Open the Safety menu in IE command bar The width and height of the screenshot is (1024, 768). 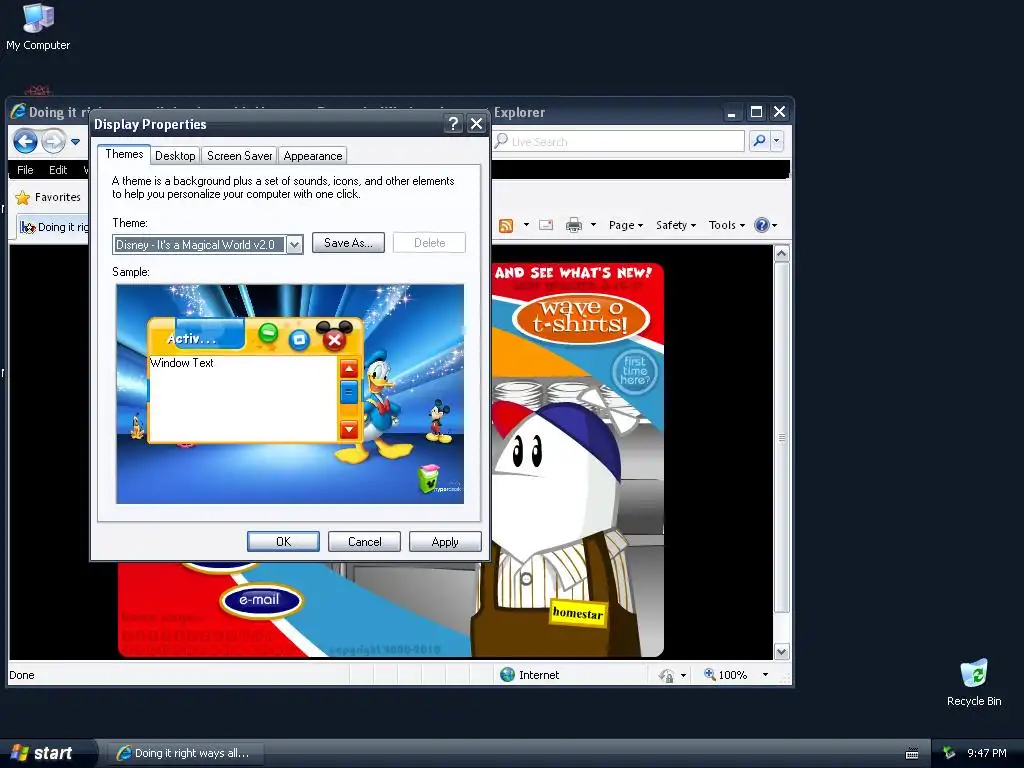pyautogui.click(x=676, y=225)
